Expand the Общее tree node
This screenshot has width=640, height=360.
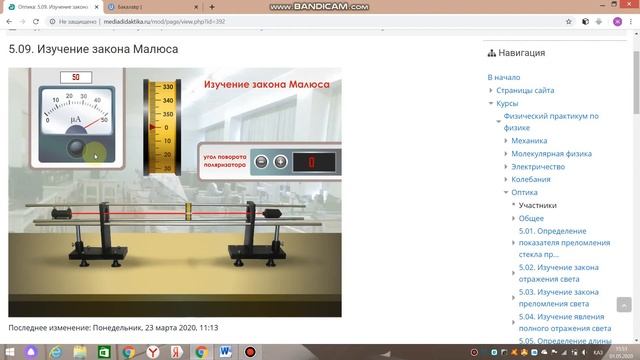[x=513, y=218]
